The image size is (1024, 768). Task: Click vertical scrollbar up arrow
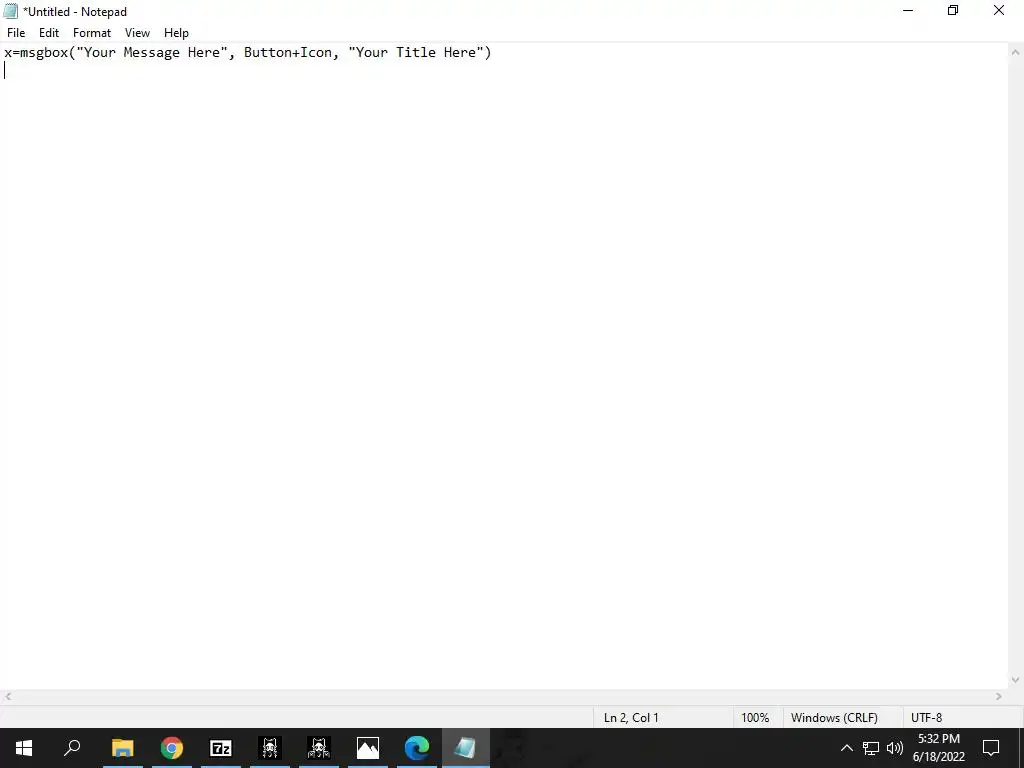tap(1016, 52)
